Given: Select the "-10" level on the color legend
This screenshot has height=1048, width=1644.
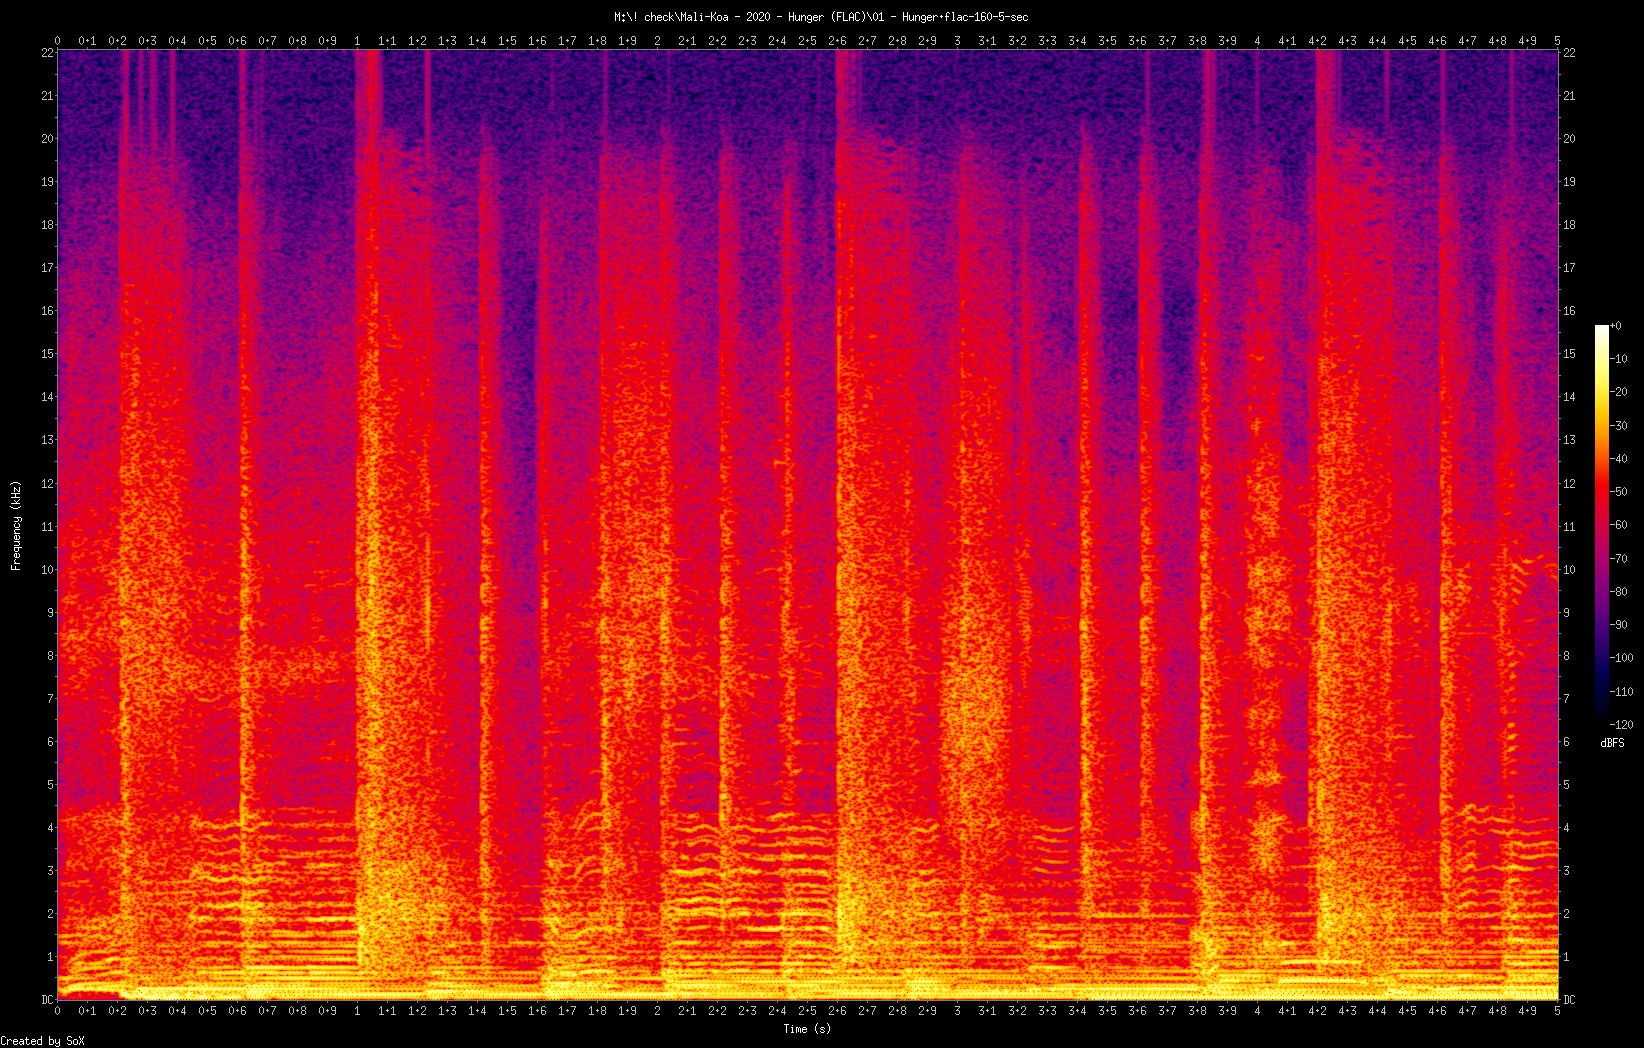Looking at the screenshot, I should click(1620, 359).
